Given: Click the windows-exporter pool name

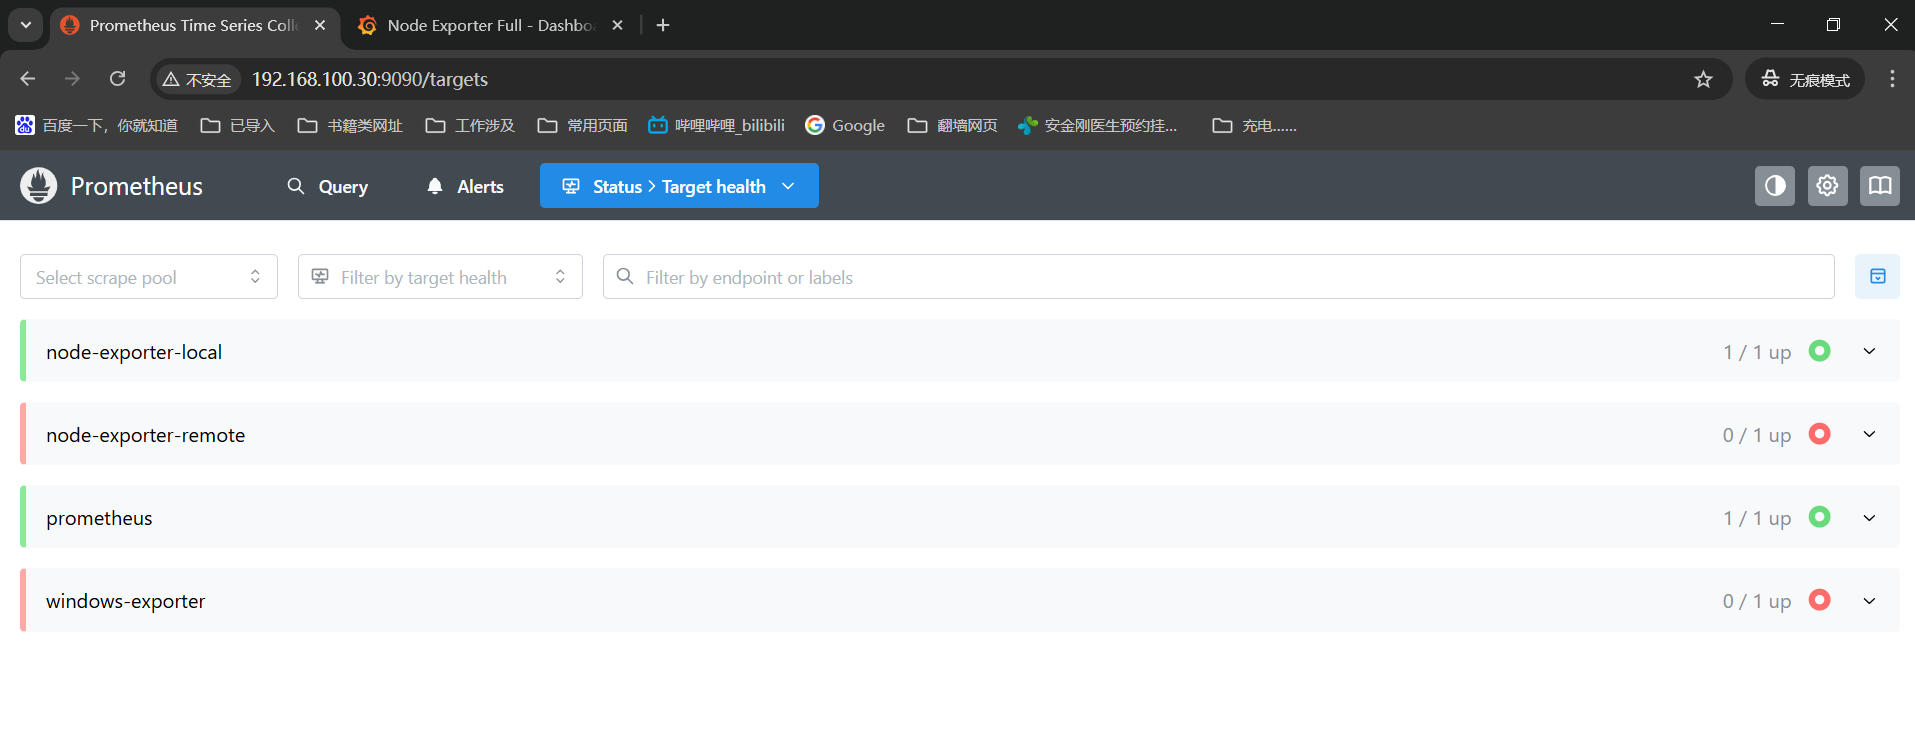Looking at the screenshot, I should (125, 601).
